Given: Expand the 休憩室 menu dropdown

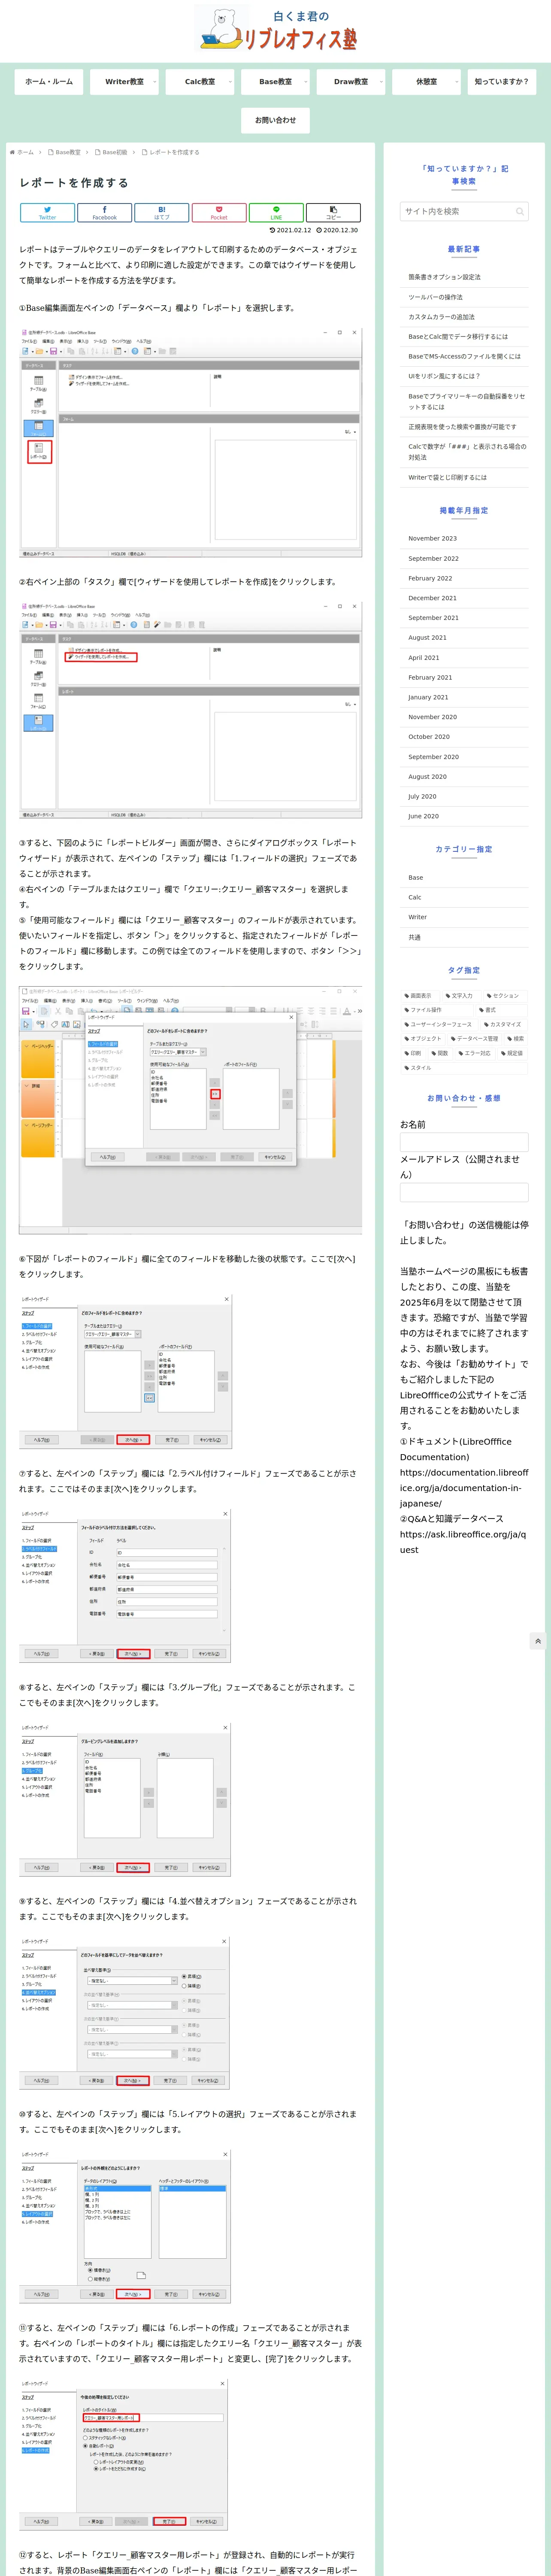Looking at the screenshot, I should [426, 82].
